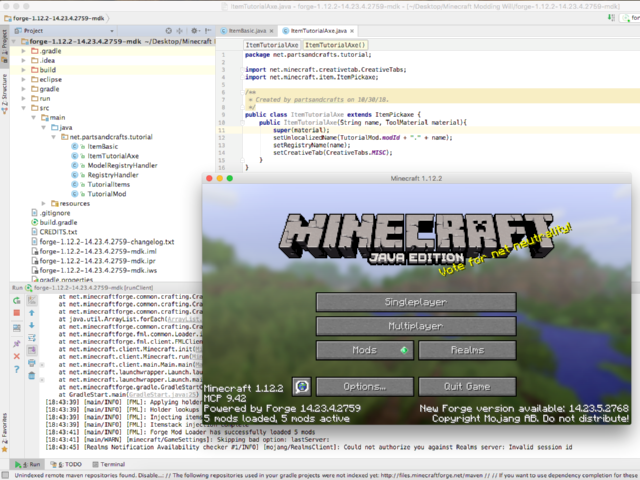Select .gitignore file
Image resolution: width=640 pixels, height=480 pixels.
click(x=55, y=213)
